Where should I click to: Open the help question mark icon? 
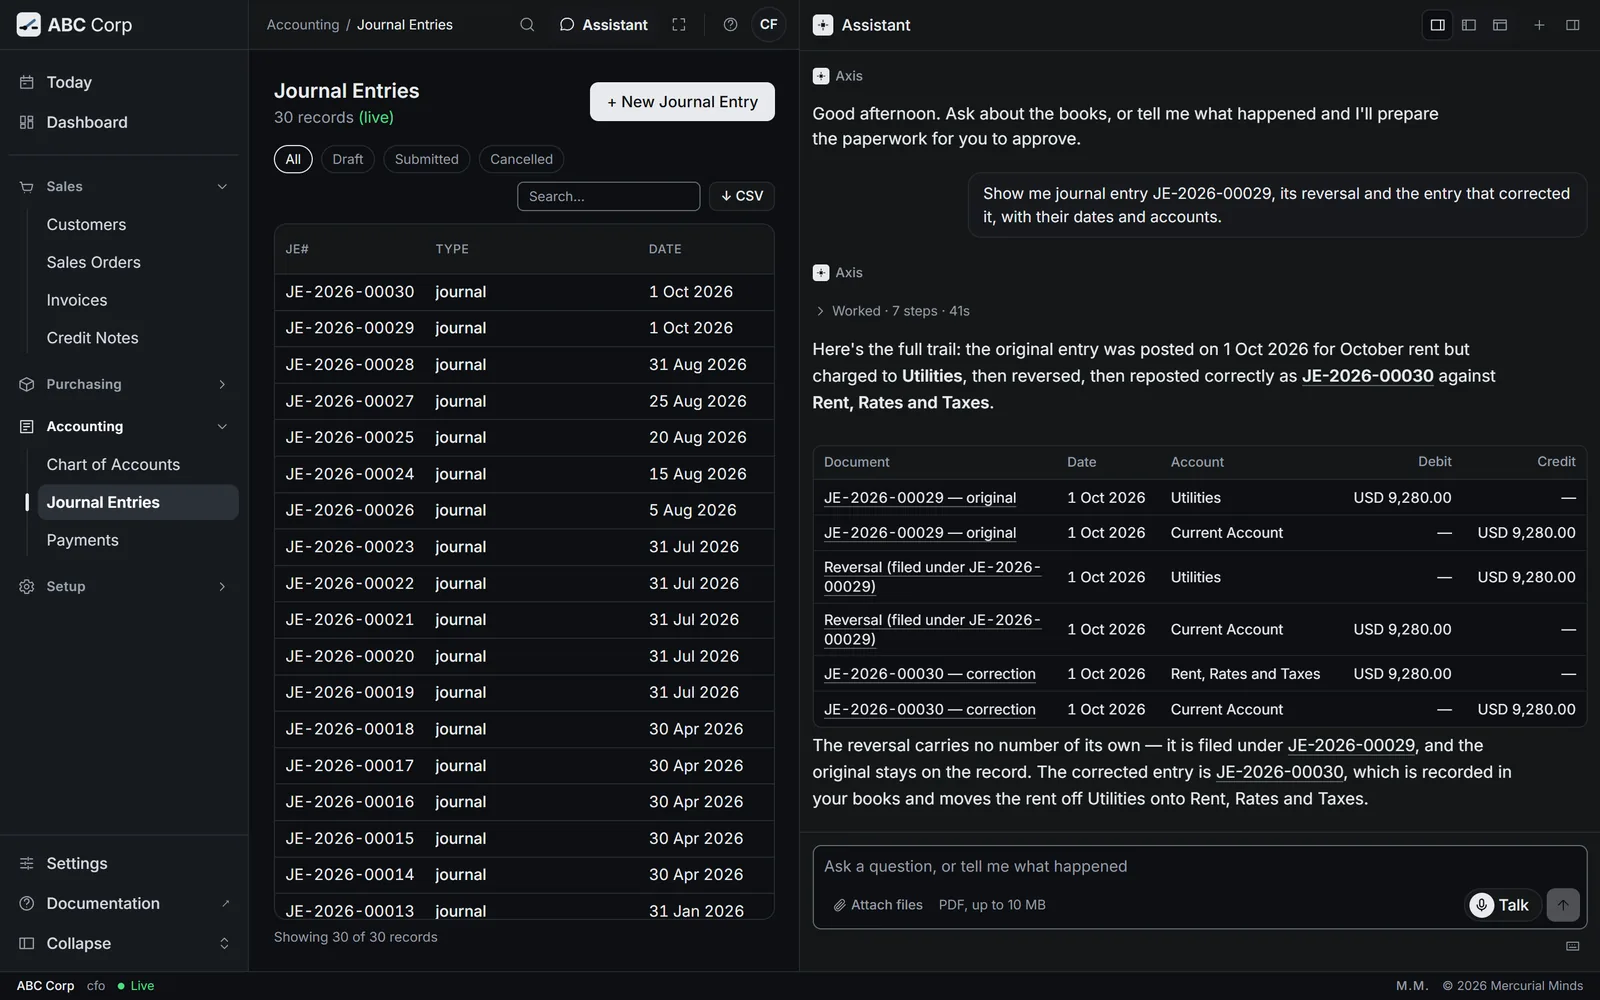click(731, 25)
